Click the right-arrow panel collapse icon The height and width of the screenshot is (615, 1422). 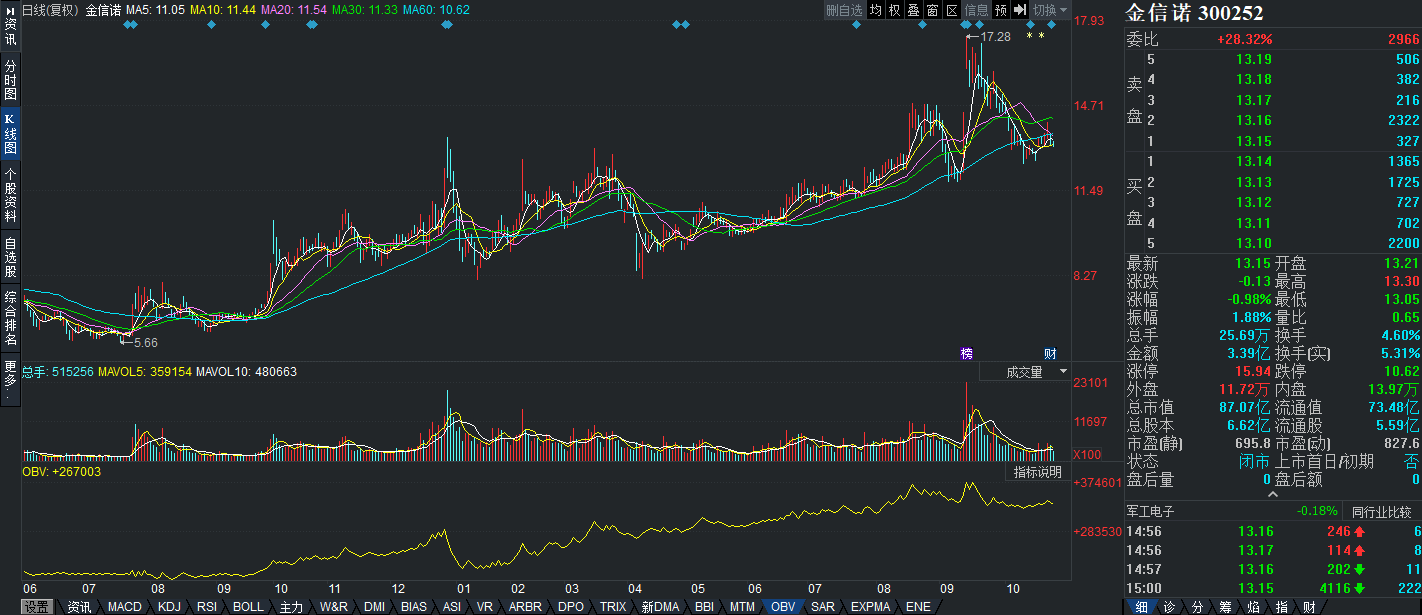pos(1020,10)
